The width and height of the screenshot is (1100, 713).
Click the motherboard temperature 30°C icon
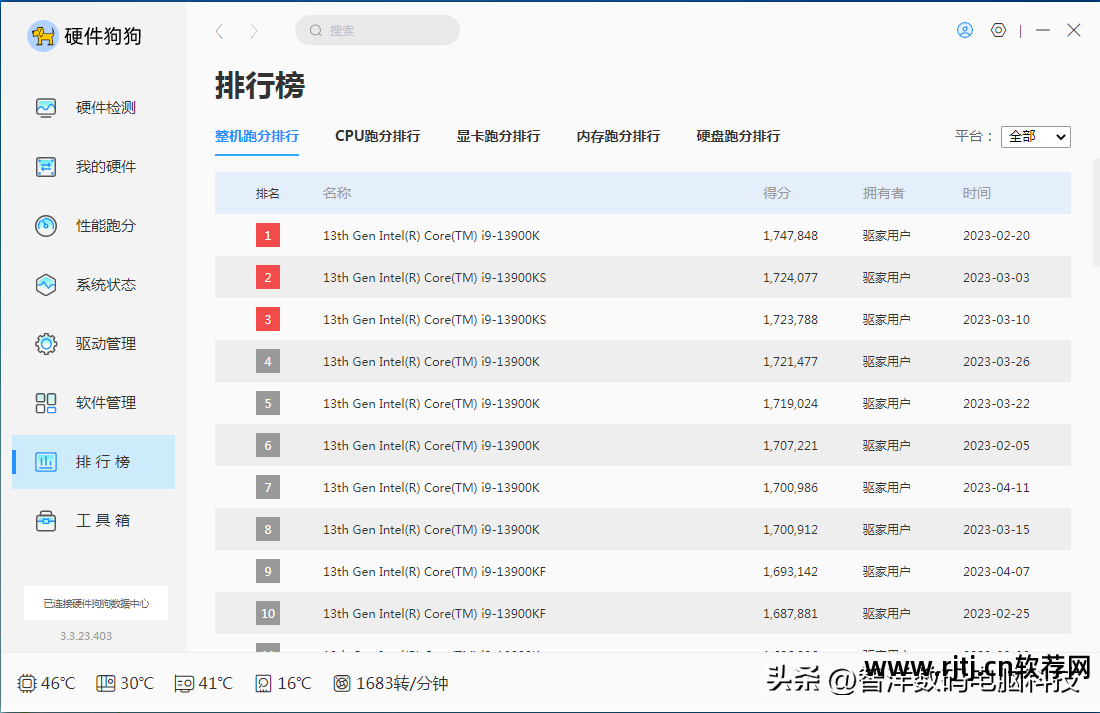[x=105, y=683]
